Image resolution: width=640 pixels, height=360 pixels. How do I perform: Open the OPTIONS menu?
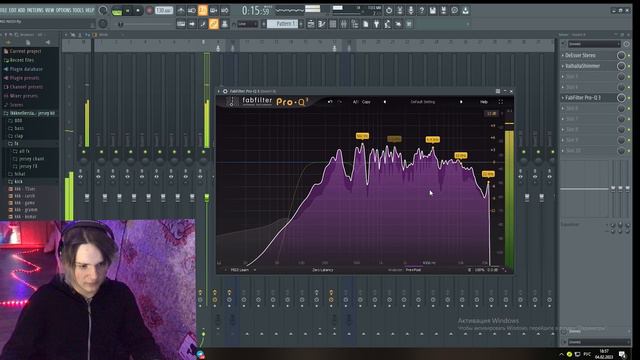point(63,10)
